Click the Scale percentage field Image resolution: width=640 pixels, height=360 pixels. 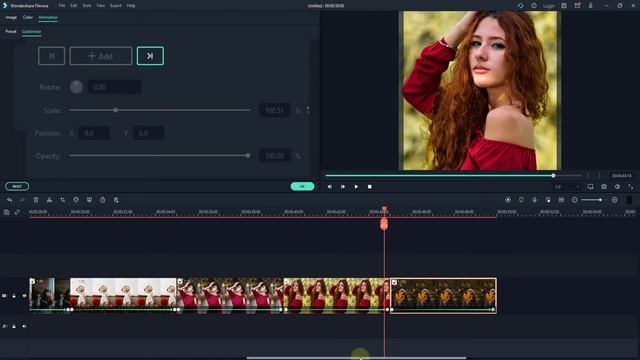[x=274, y=110]
